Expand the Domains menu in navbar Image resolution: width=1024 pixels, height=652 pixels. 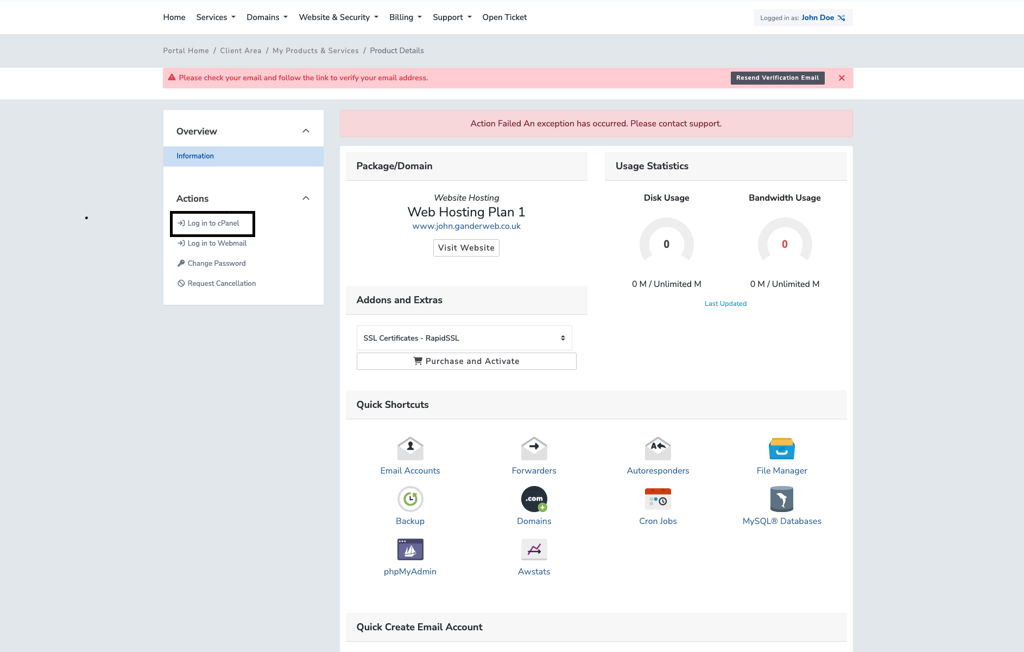pyautogui.click(x=266, y=17)
